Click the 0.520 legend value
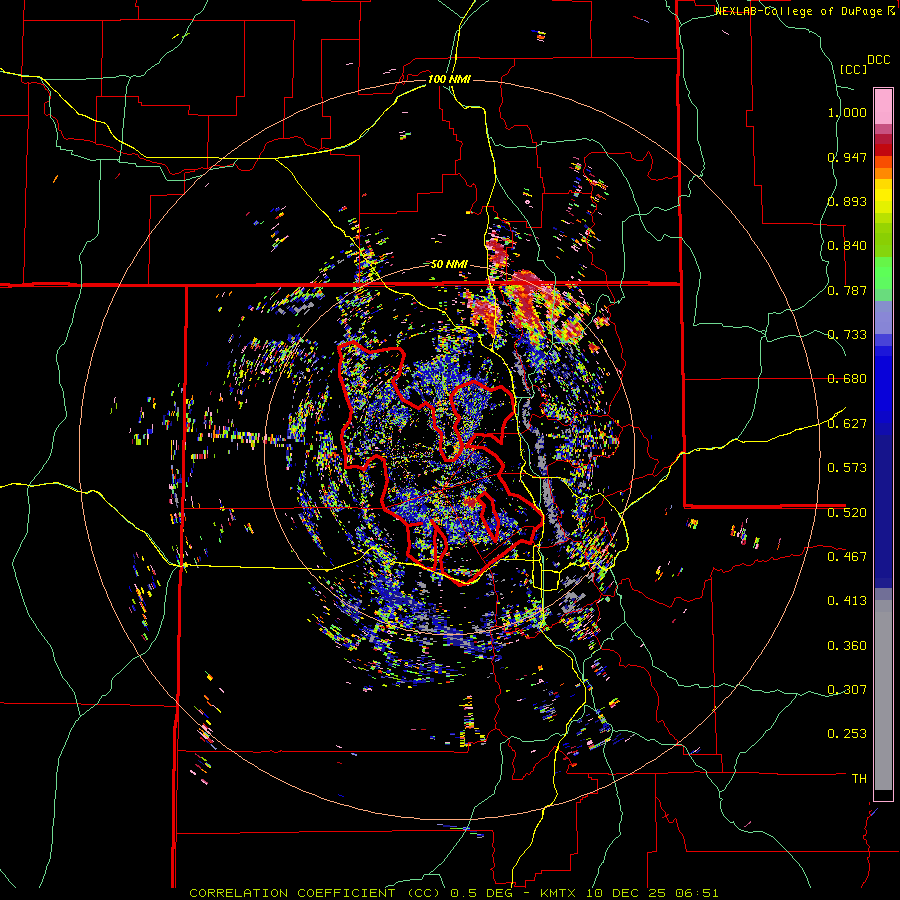 pyautogui.click(x=847, y=513)
